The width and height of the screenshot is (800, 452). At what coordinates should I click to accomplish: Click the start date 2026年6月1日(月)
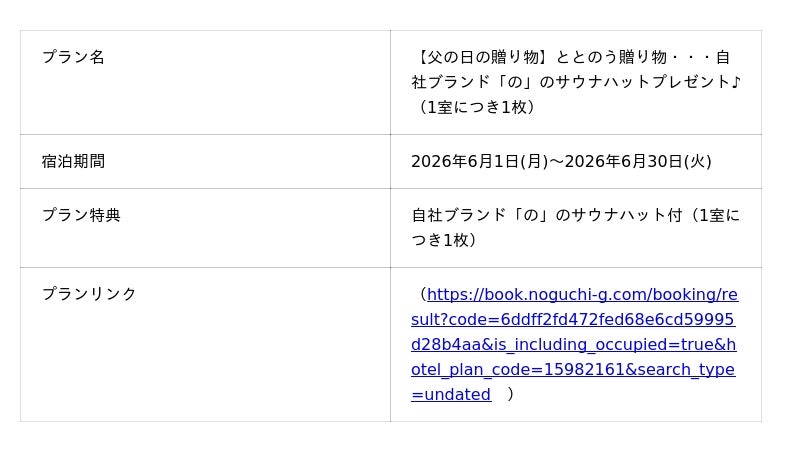(479, 161)
